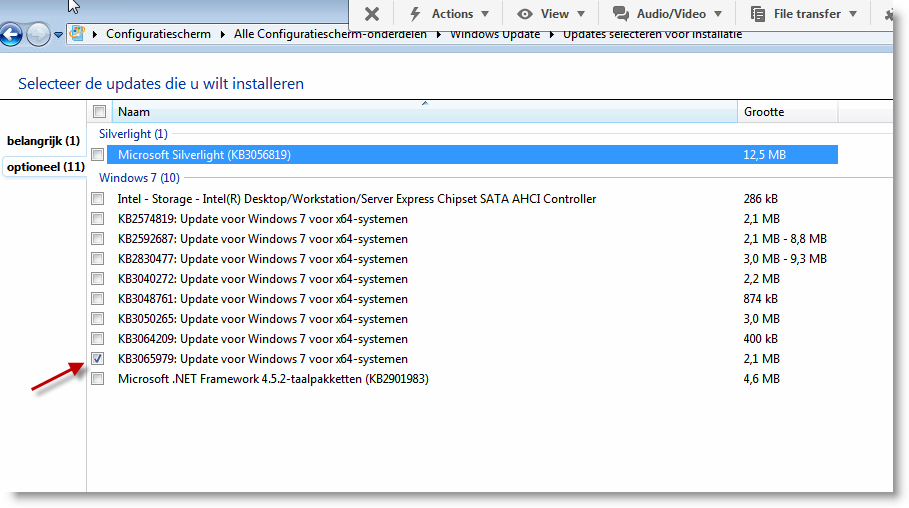This screenshot has width=909, height=508.
Task: Click the 286 kB size cell
Action: (x=761, y=199)
